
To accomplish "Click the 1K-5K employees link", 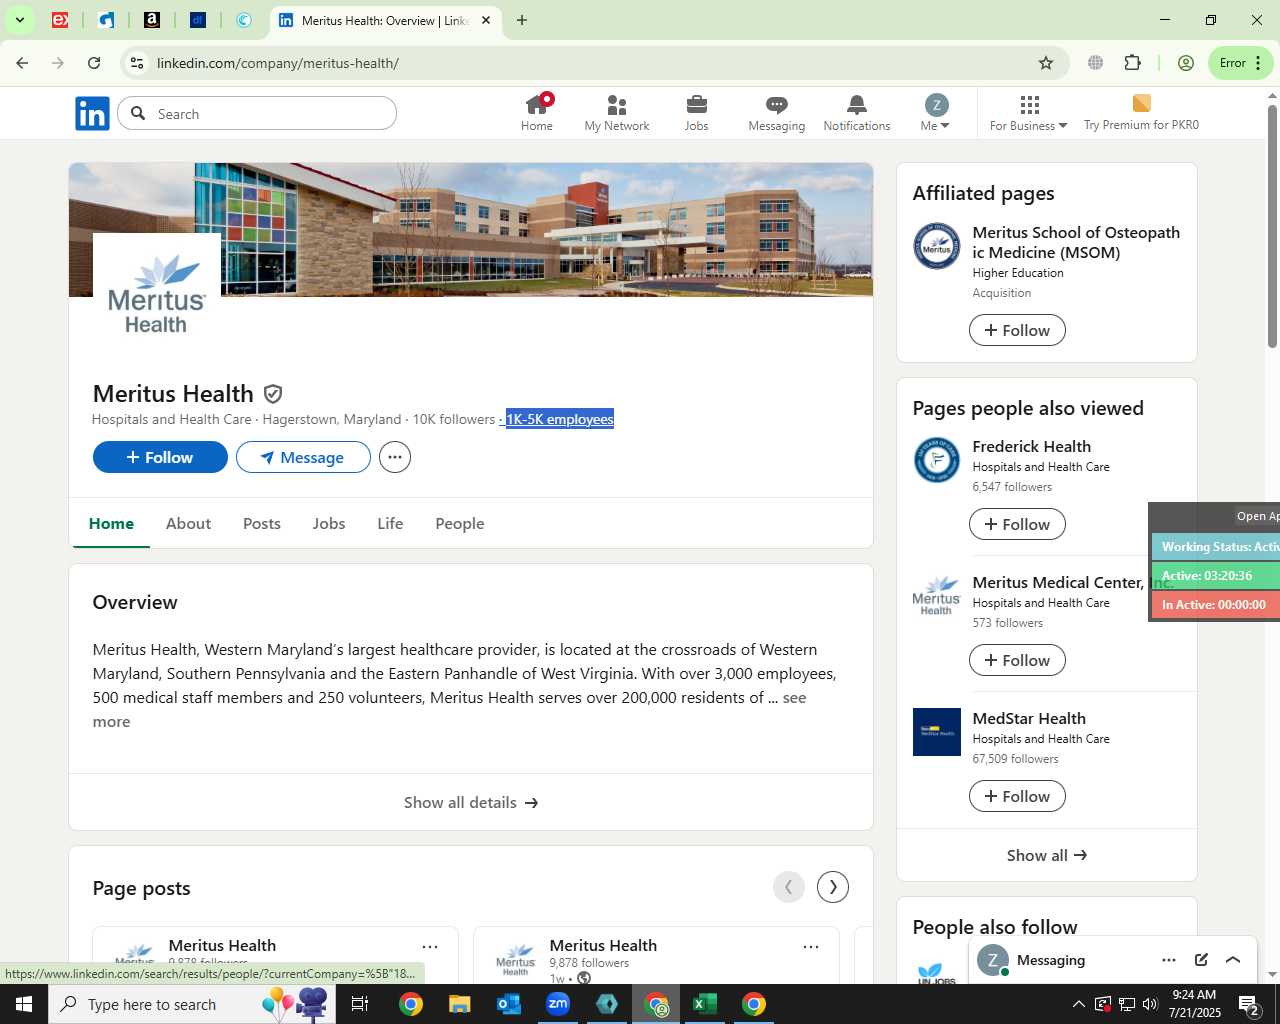I will coord(559,419).
